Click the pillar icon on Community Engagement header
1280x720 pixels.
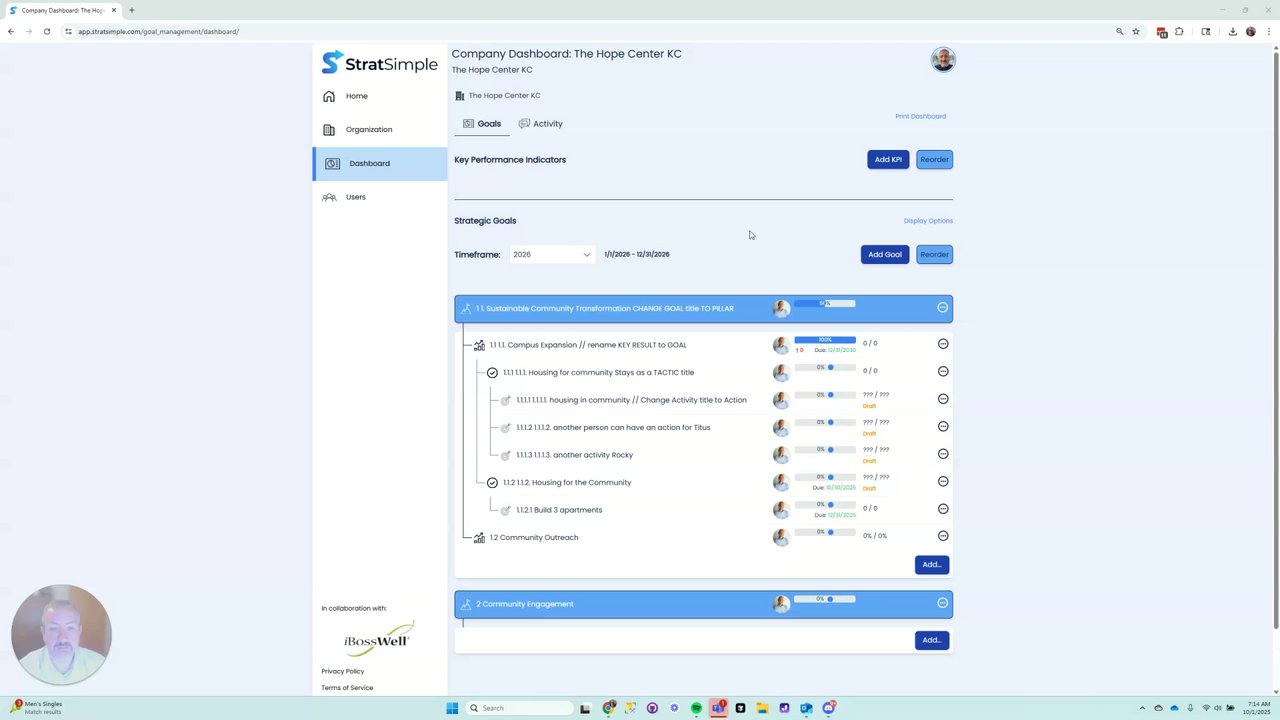tap(466, 604)
